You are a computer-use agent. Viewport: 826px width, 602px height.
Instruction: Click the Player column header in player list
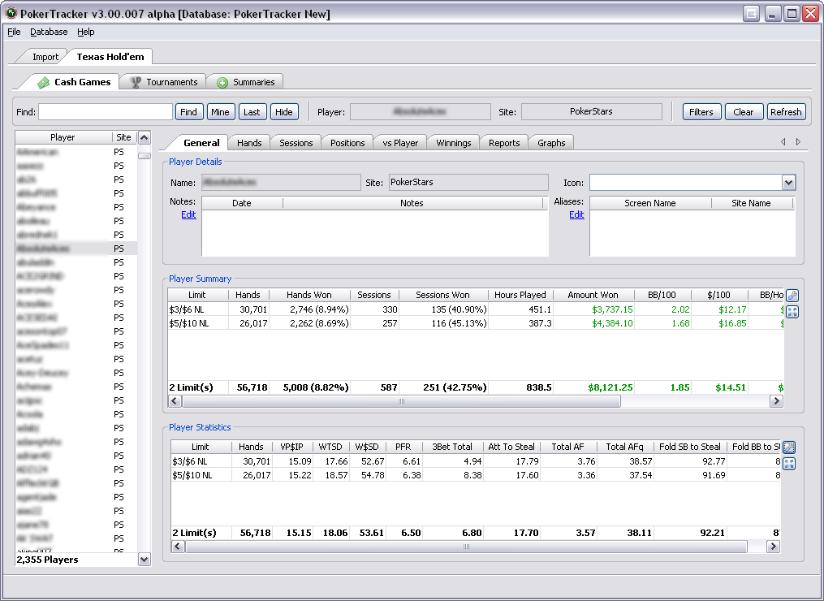(x=63, y=137)
